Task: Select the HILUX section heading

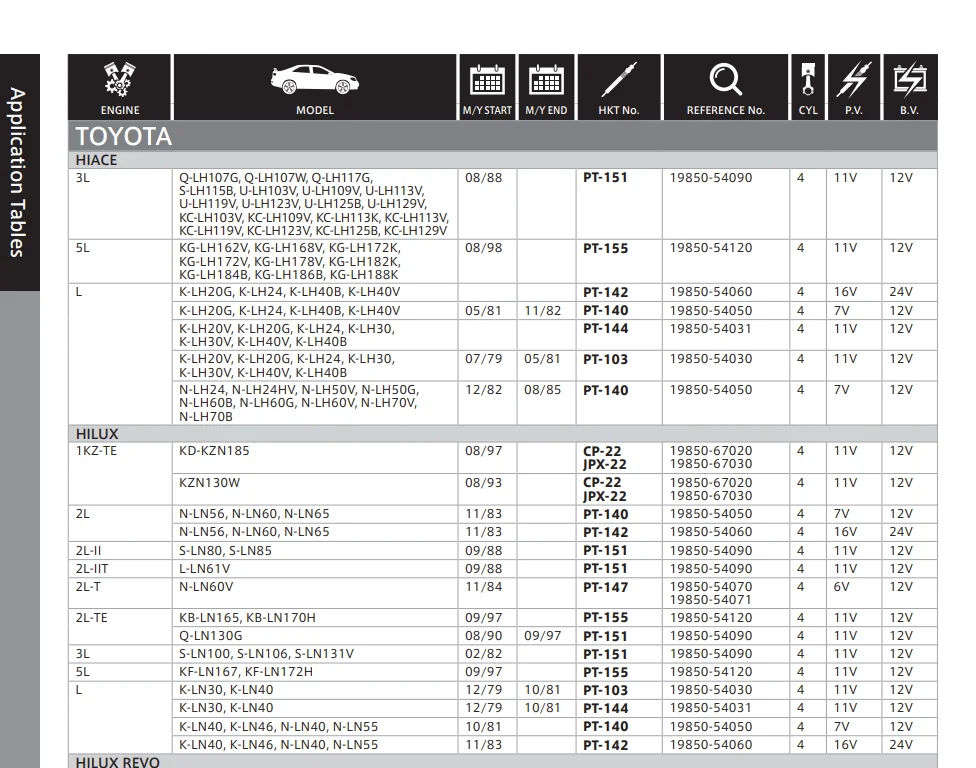Action: click(x=97, y=434)
